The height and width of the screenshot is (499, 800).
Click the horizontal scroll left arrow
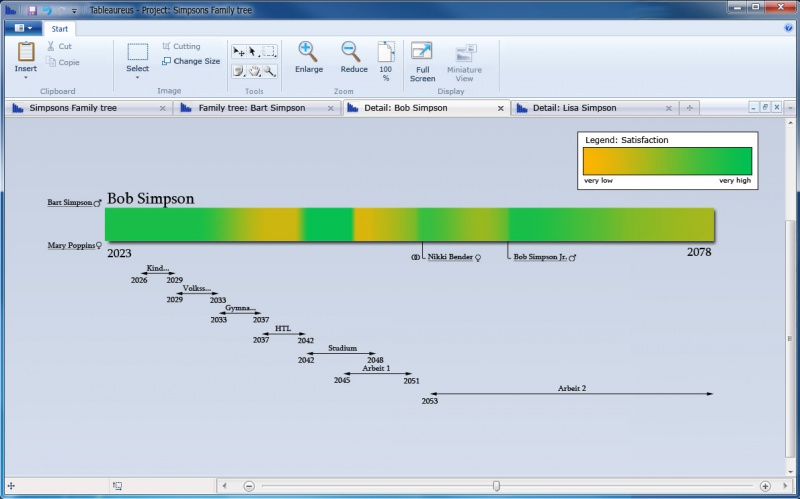[224, 486]
